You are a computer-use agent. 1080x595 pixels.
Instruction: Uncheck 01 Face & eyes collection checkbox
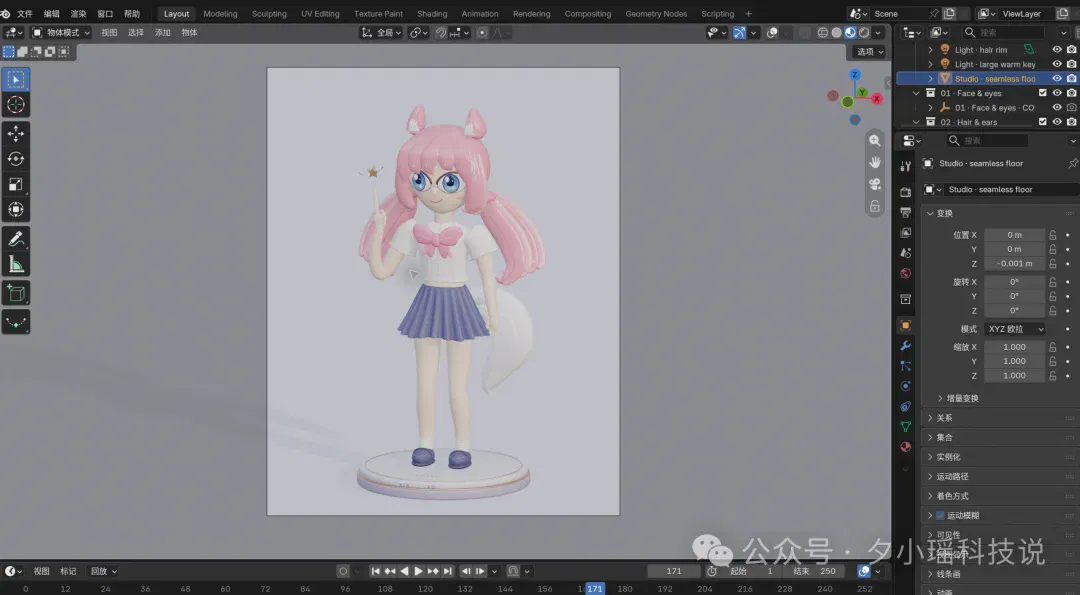(x=1042, y=93)
